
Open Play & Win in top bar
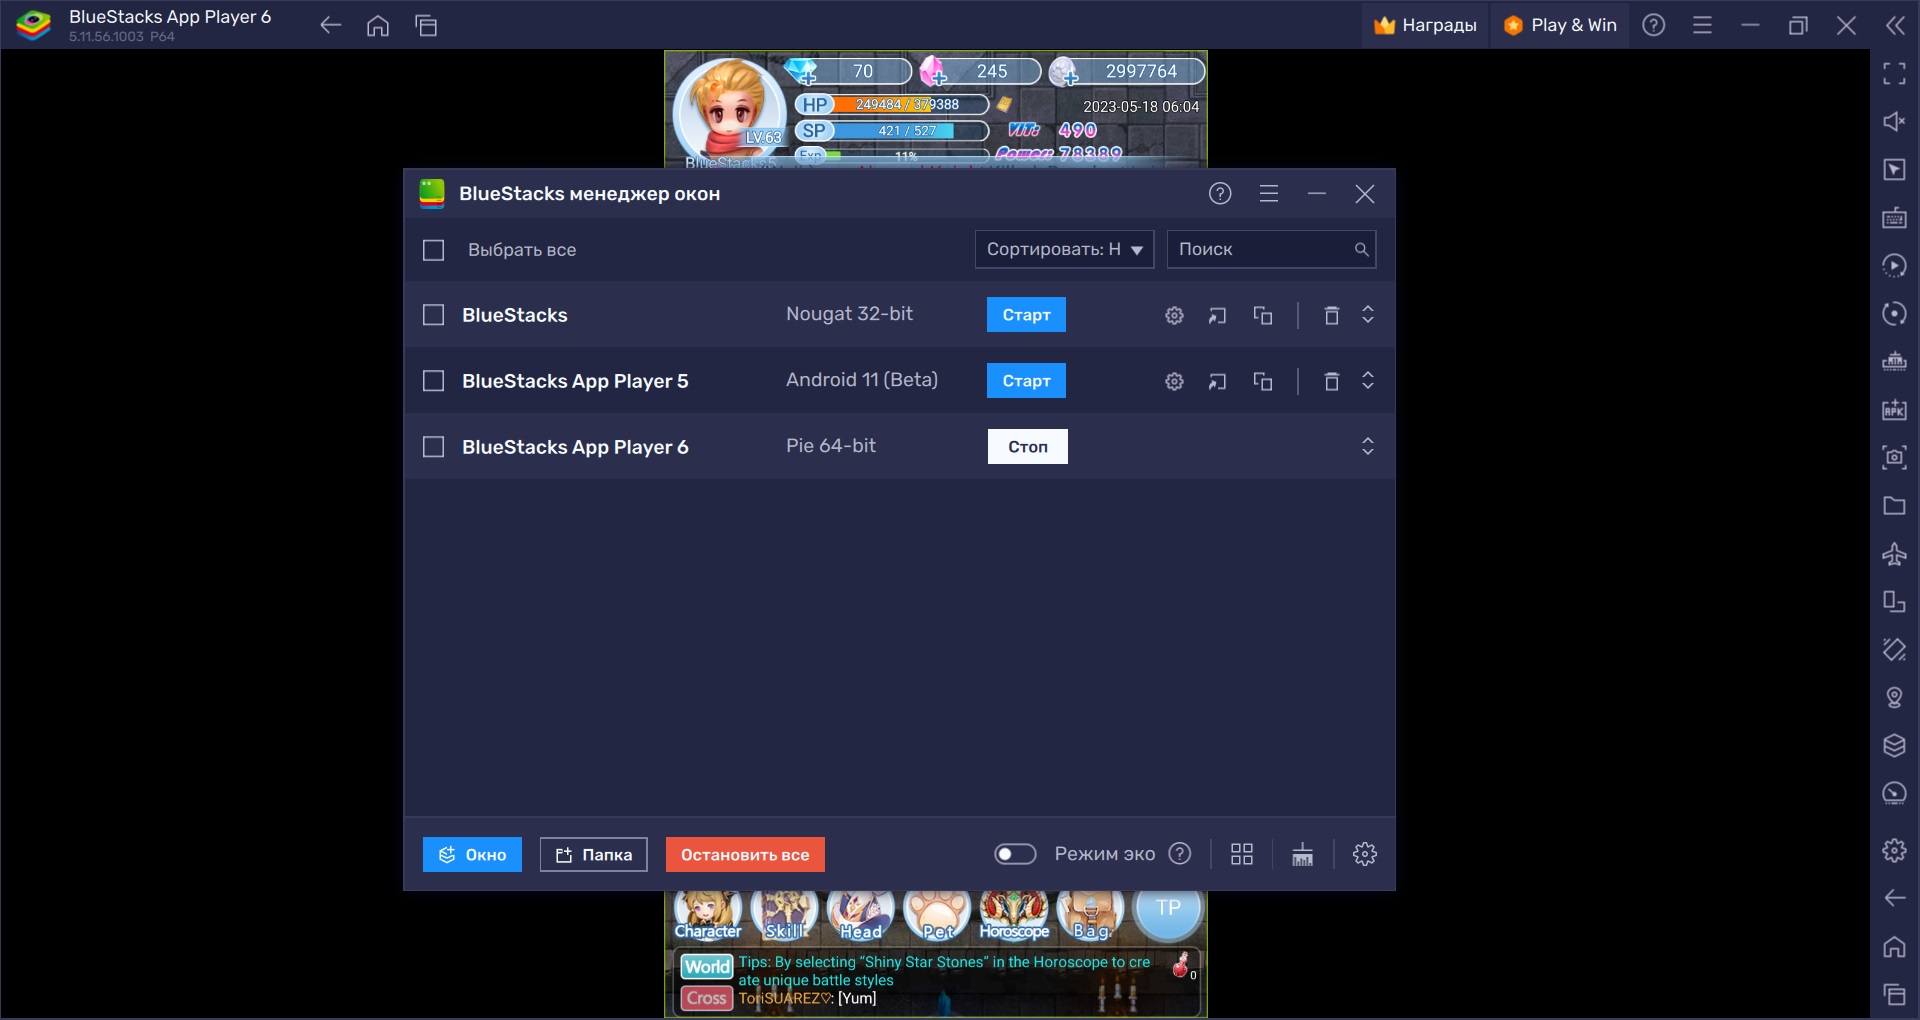coord(1560,26)
